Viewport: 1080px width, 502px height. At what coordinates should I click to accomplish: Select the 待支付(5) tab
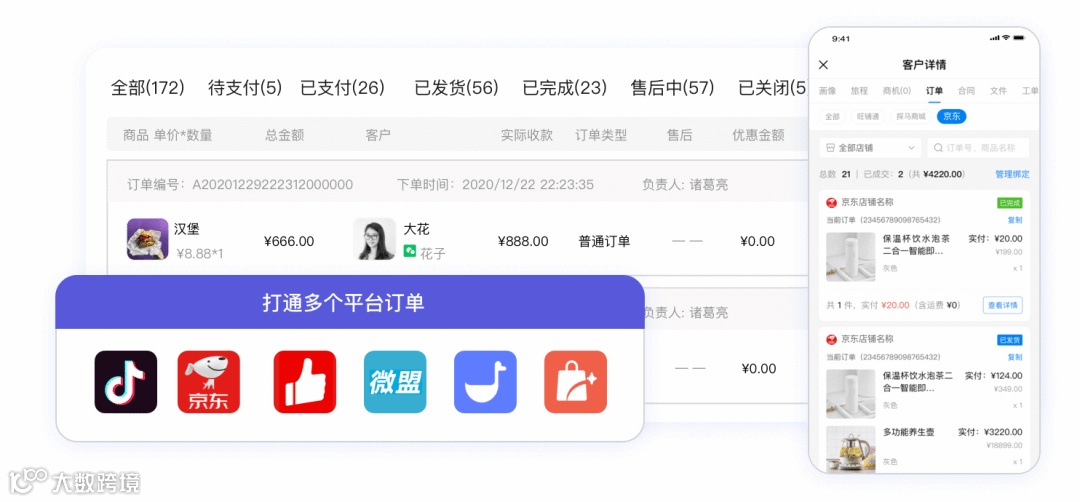(x=245, y=88)
